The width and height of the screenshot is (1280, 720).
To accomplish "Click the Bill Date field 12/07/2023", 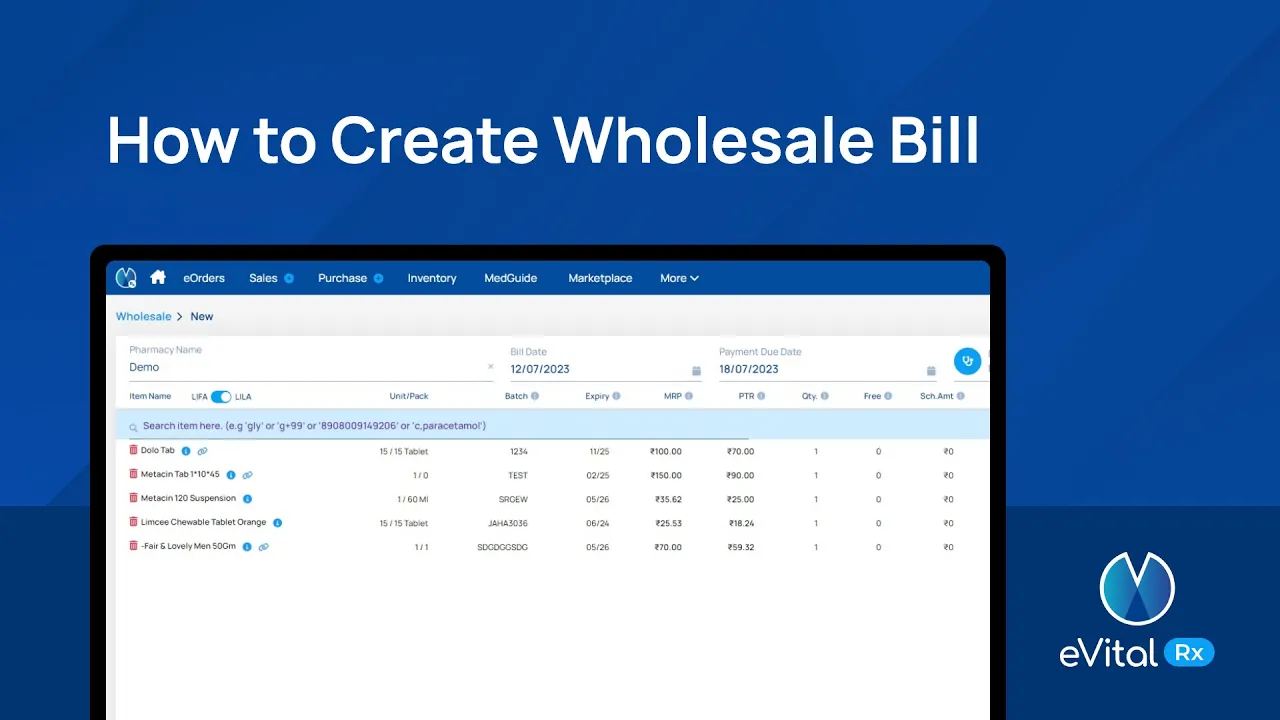I will click(605, 369).
